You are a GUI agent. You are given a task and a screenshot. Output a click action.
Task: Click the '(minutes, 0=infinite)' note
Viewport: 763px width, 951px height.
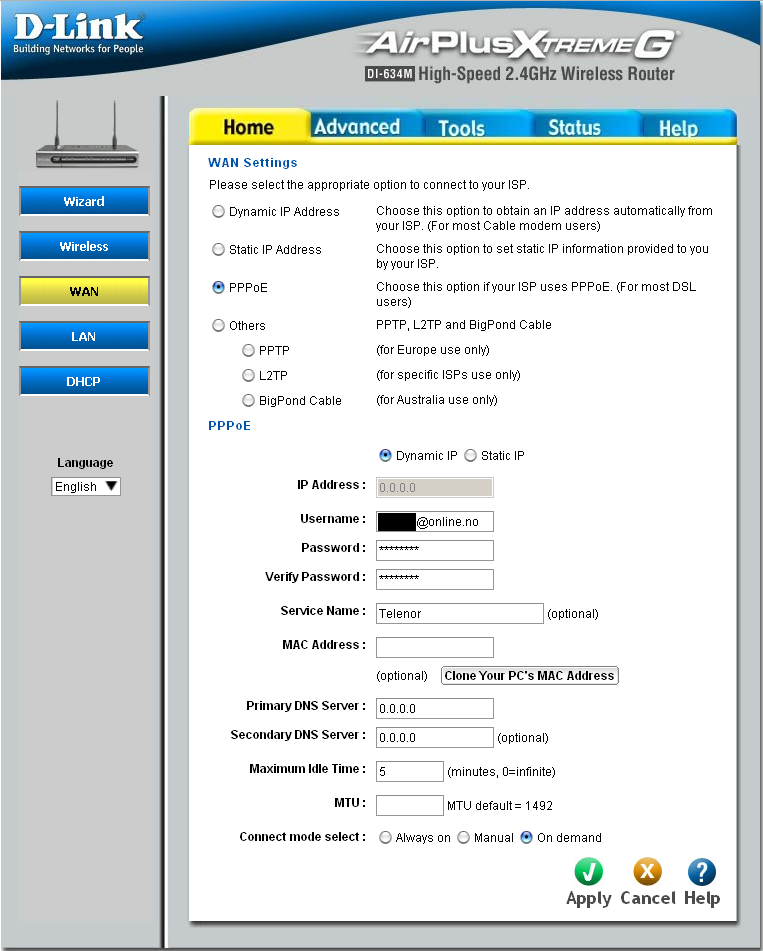pyautogui.click(x=502, y=772)
